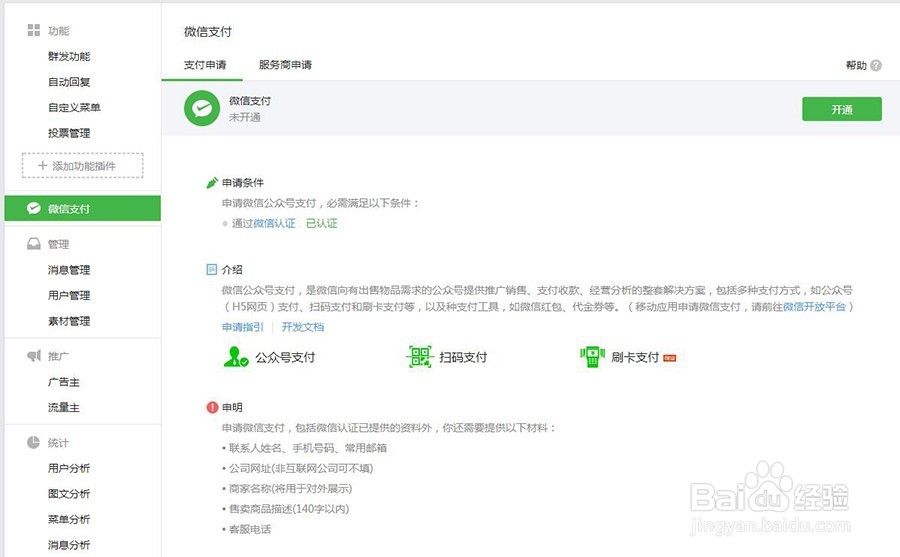The height and width of the screenshot is (557, 900).
Task: Select 微信支付 in the sidebar
Action: (83, 208)
